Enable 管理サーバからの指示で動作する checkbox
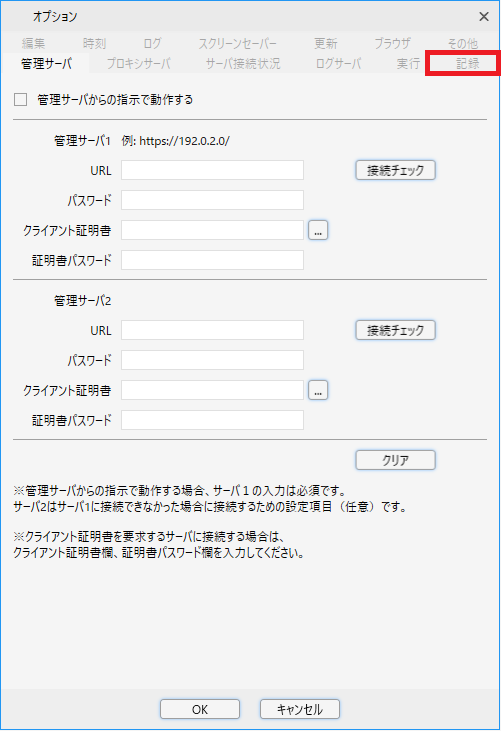 [x=21, y=99]
